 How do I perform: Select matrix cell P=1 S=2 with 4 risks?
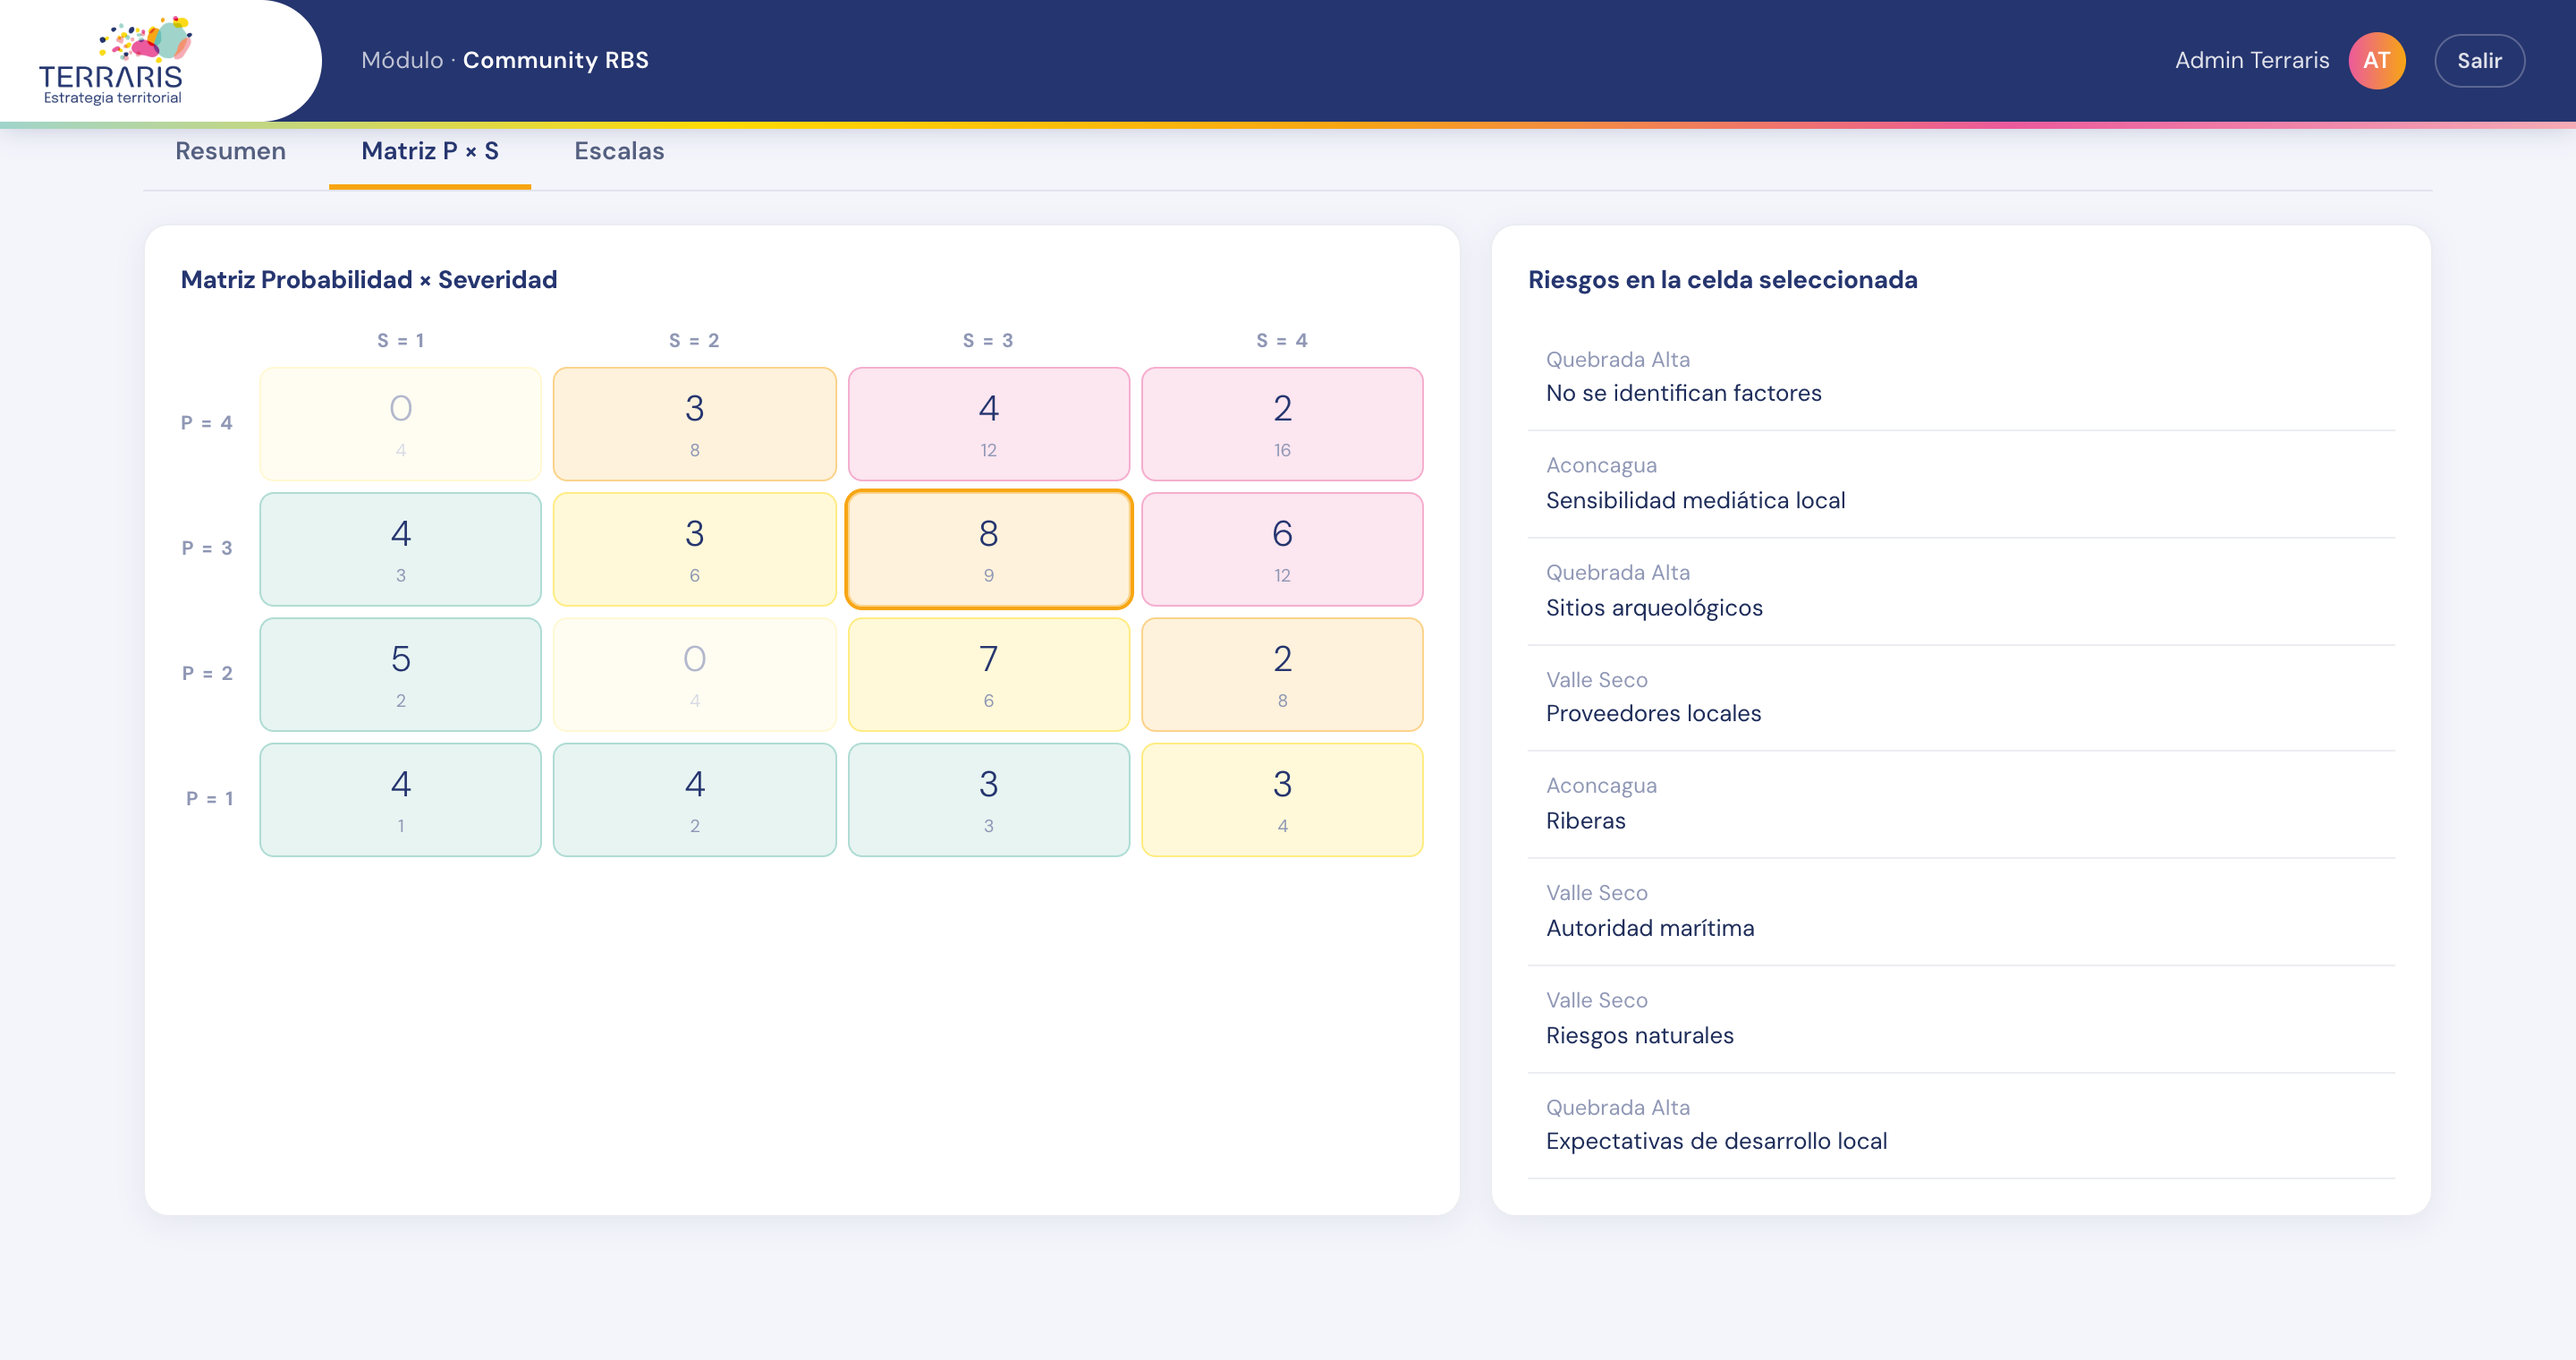pyautogui.click(x=694, y=799)
